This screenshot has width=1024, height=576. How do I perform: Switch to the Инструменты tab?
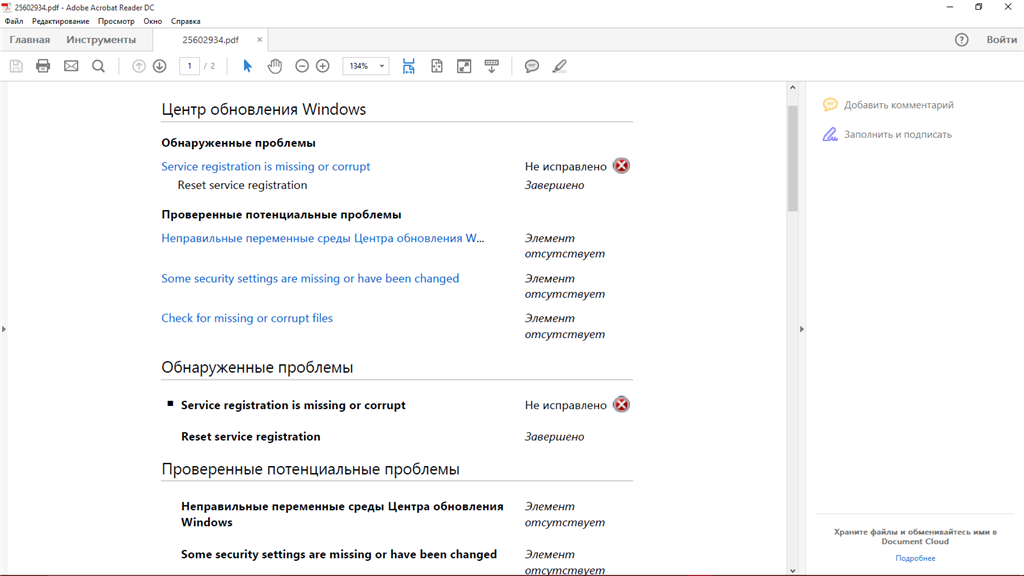click(101, 40)
